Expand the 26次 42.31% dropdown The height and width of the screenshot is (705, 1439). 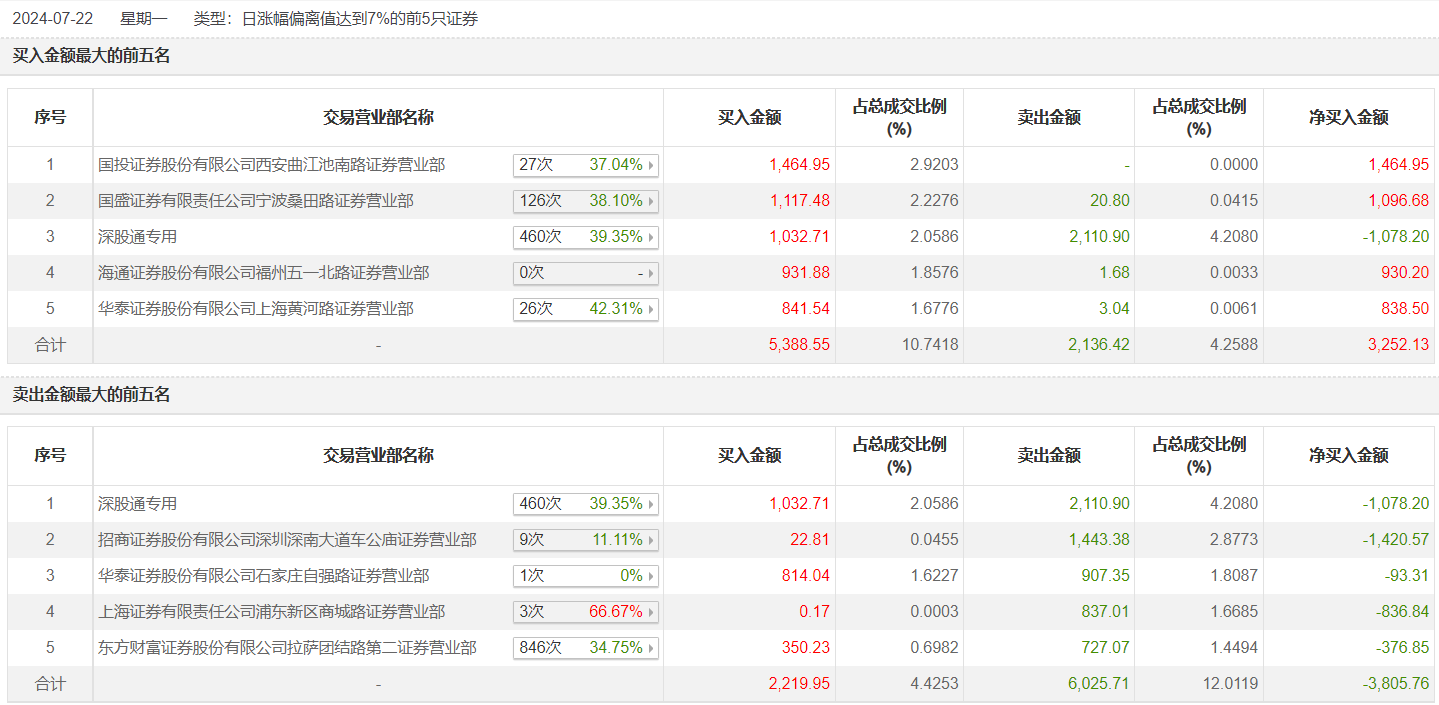pyautogui.click(x=586, y=309)
